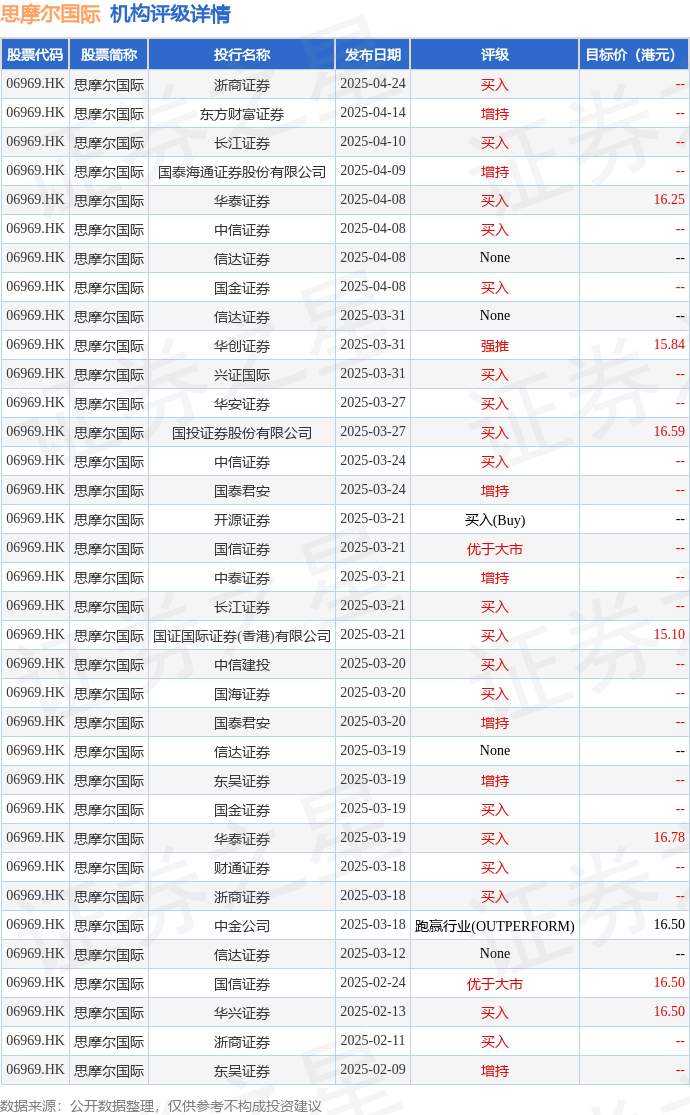Click the 16.50 target price in 中金公司 row
Screen dimensions: 690x1115
point(669,924)
